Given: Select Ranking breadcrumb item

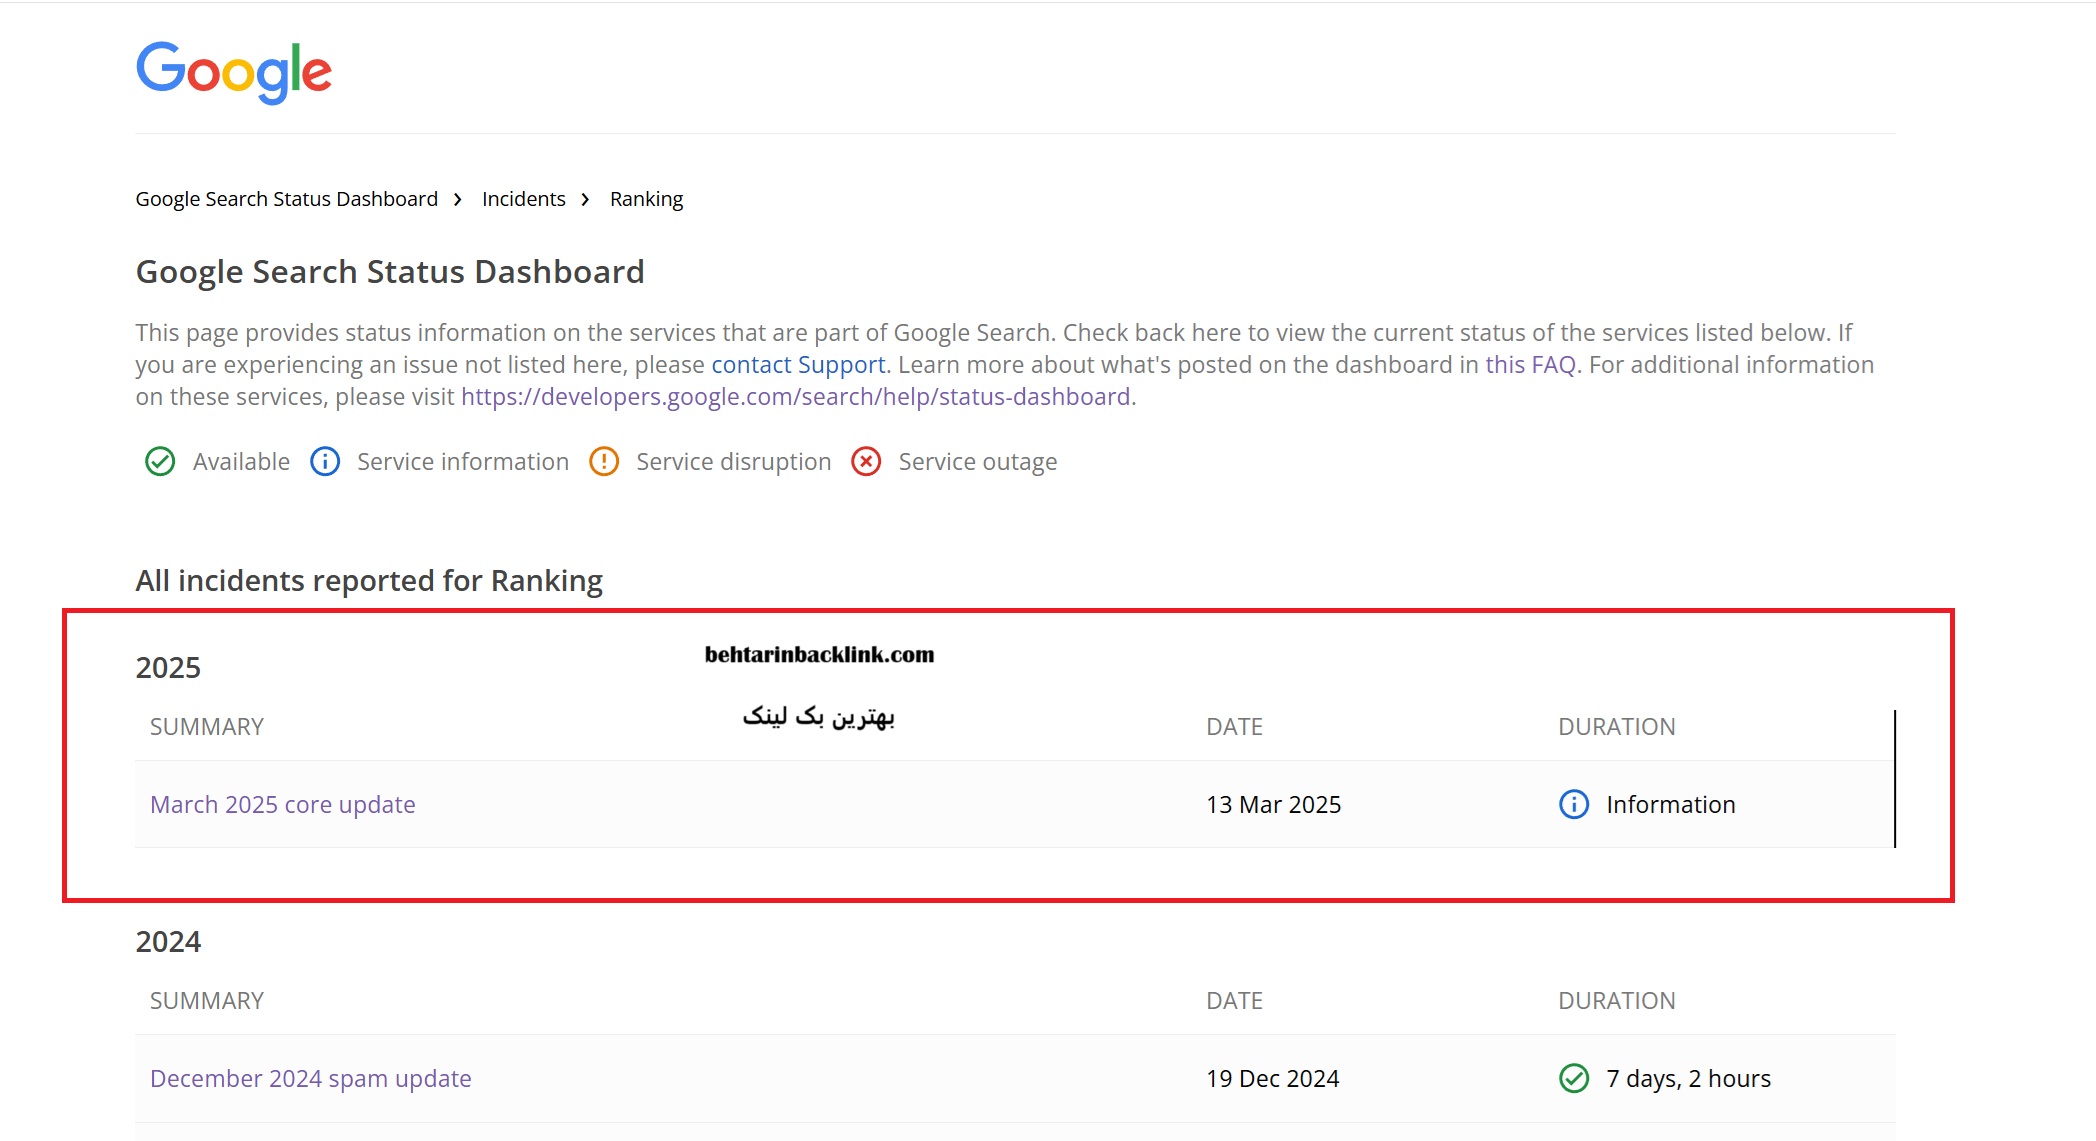Looking at the screenshot, I should [x=646, y=199].
